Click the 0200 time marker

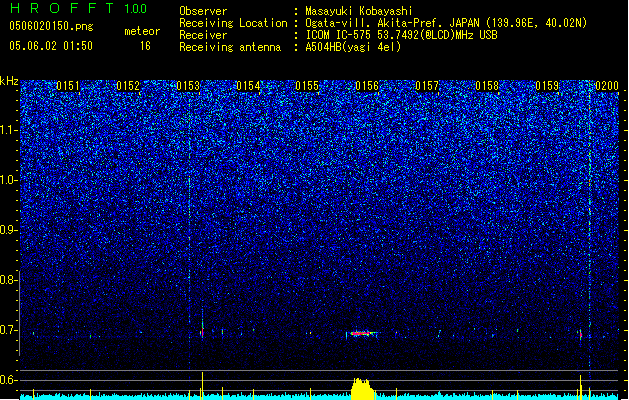tap(607, 86)
